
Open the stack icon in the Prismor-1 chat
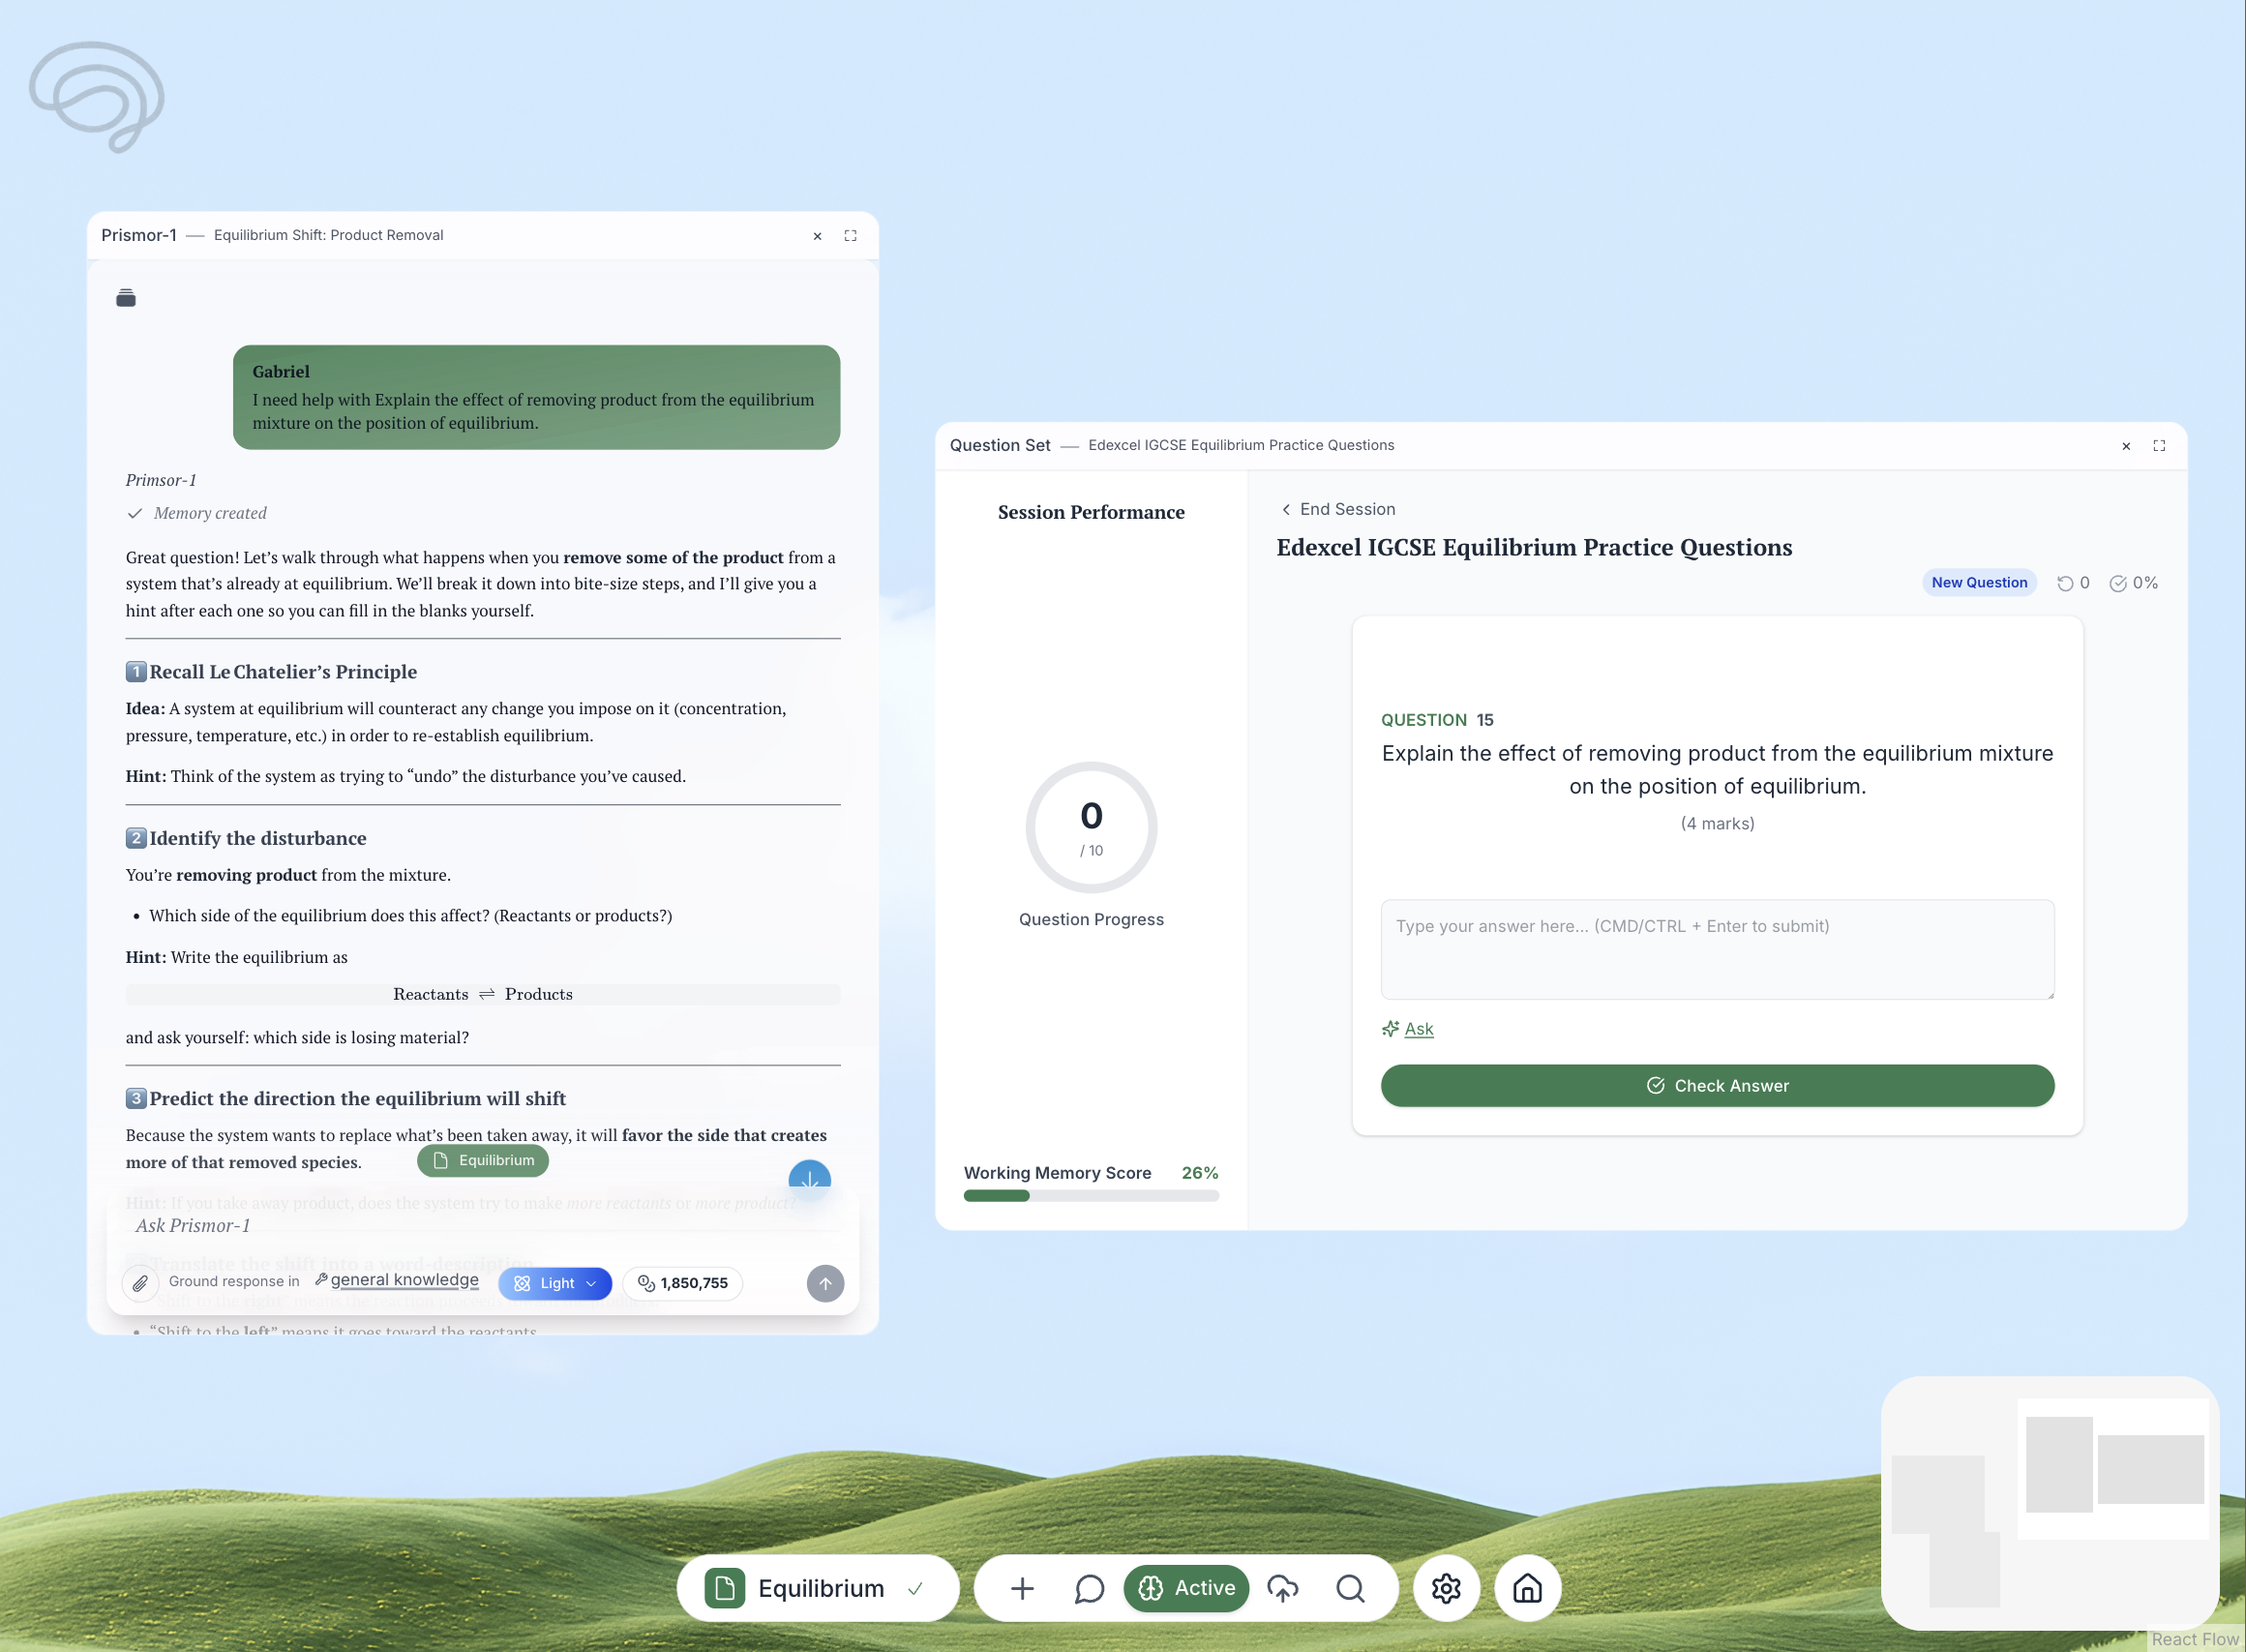(x=126, y=298)
